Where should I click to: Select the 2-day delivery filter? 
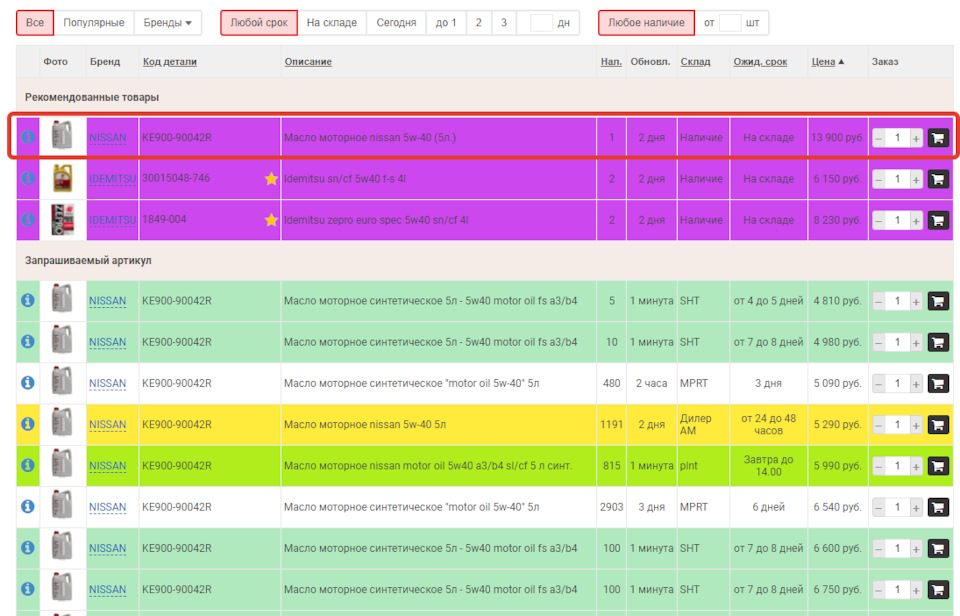click(x=479, y=23)
